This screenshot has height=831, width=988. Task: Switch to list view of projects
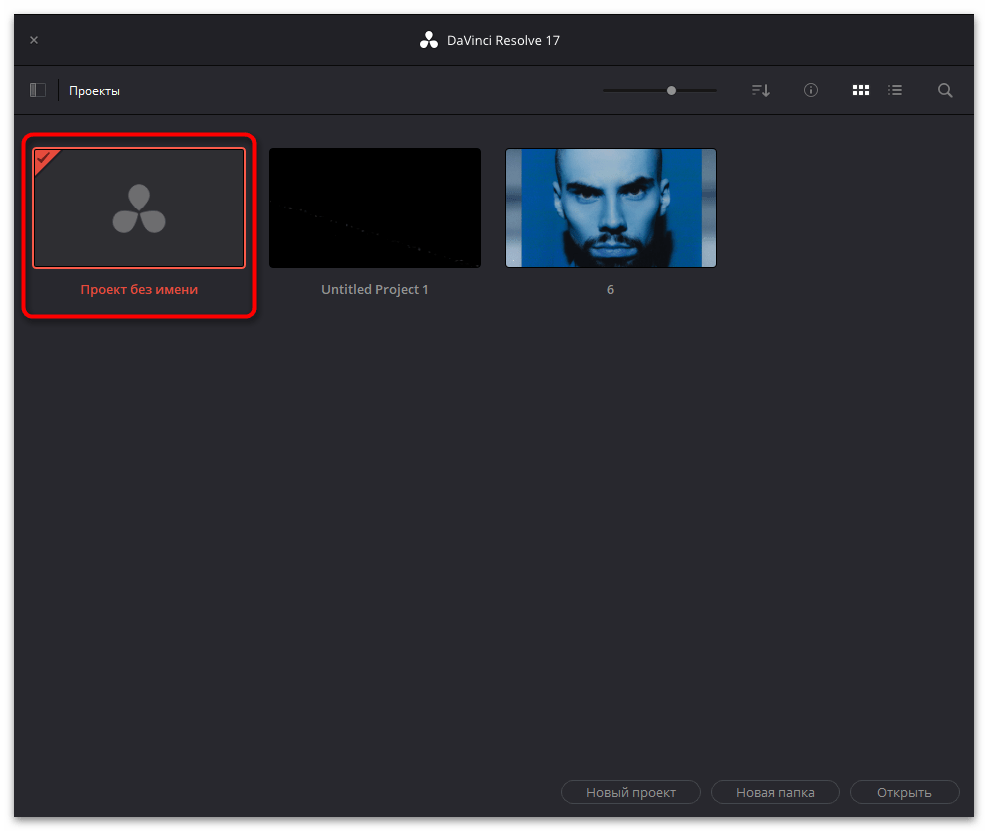[x=895, y=90]
